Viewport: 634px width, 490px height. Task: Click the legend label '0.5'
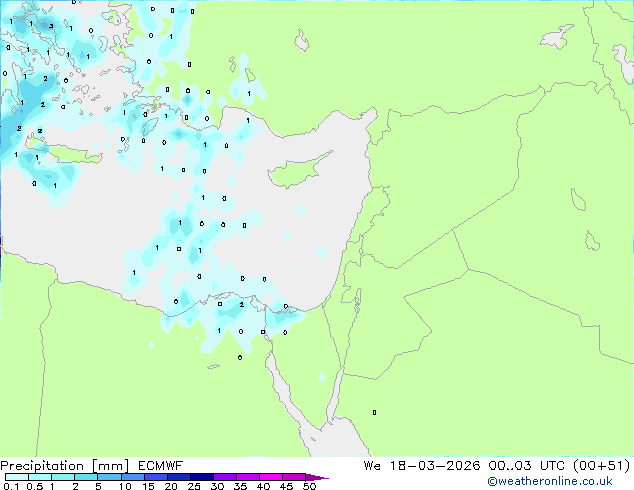click(x=35, y=486)
